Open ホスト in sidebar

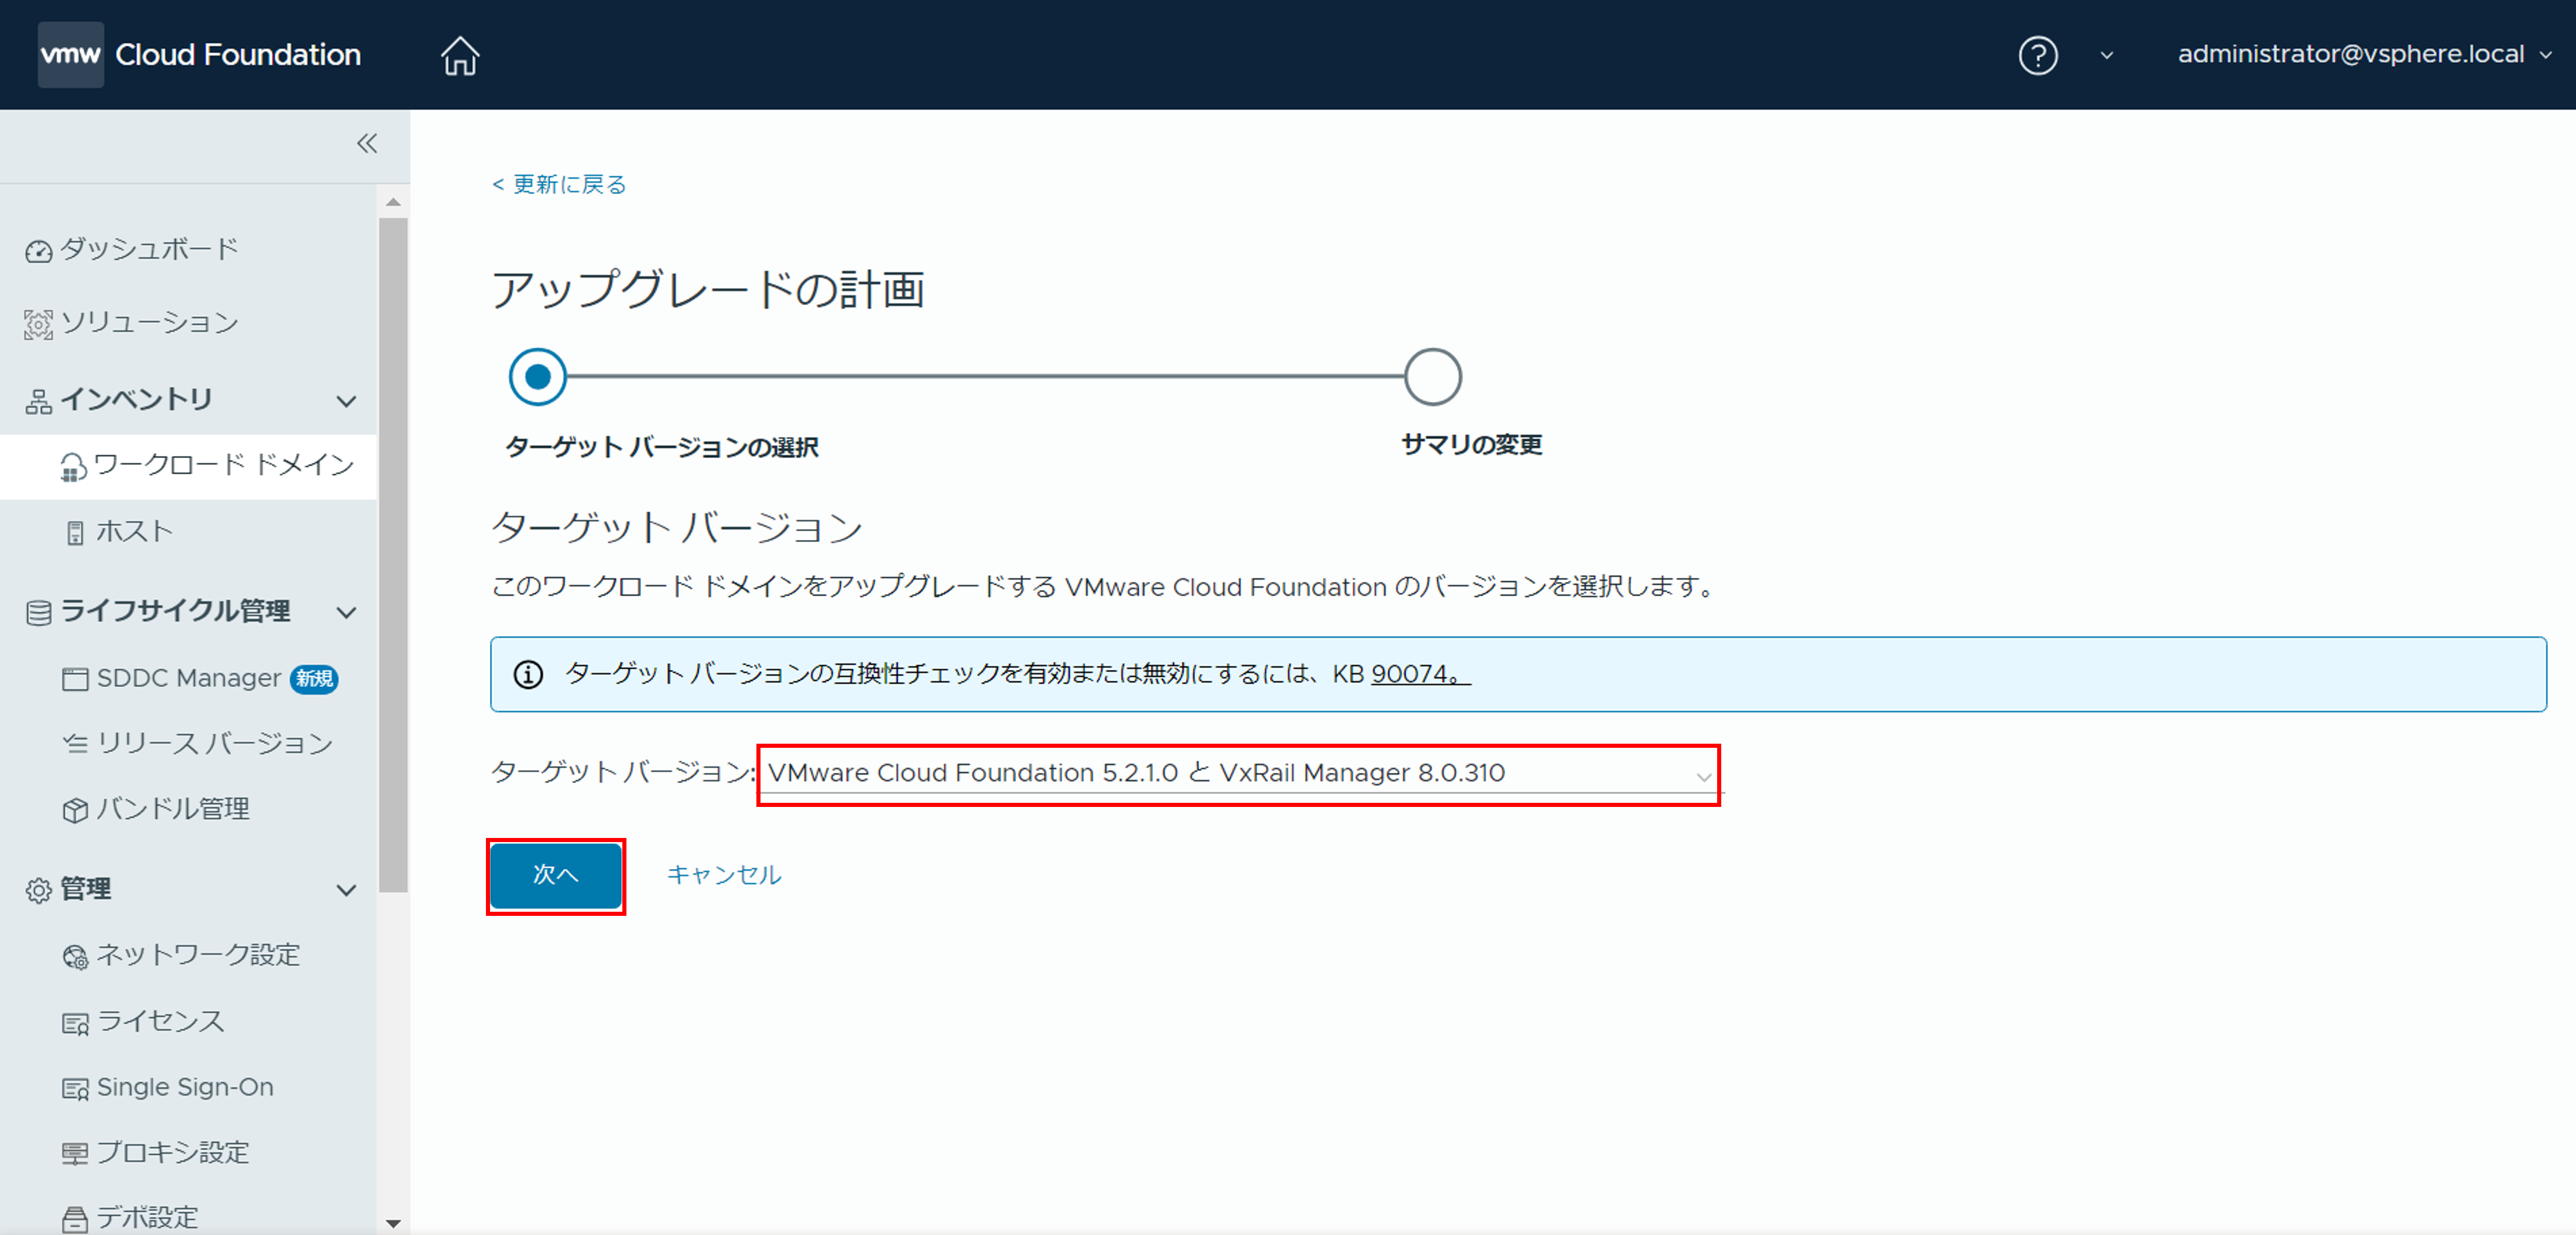pyautogui.click(x=135, y=531)
